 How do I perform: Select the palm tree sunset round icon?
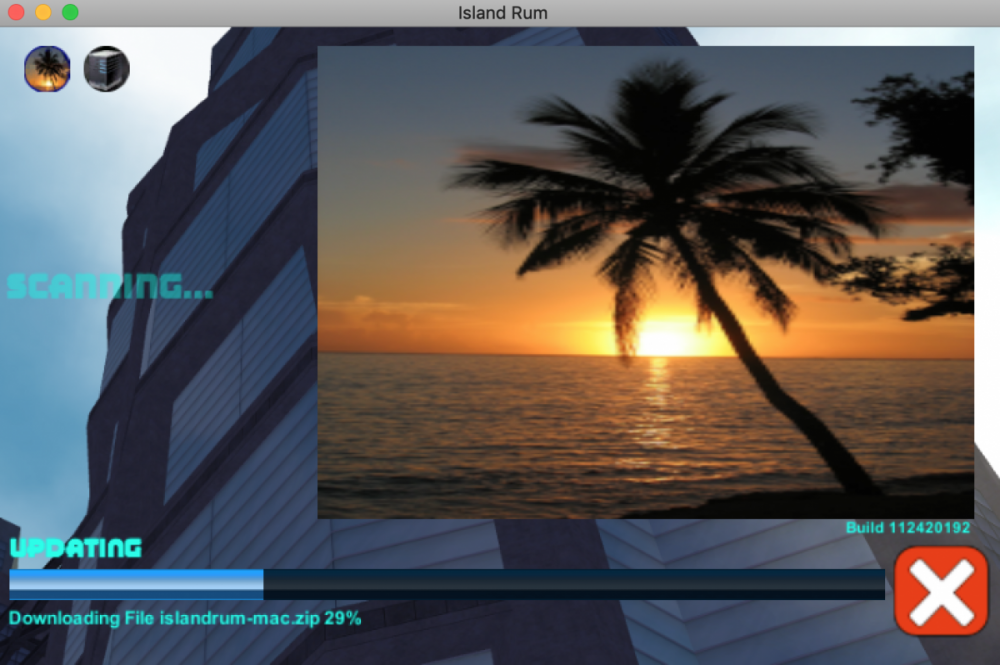47,69
